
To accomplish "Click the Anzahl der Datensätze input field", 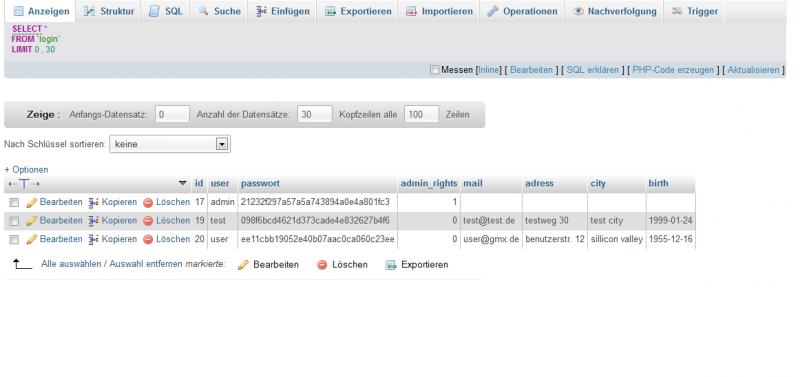I will pos(315,115).
